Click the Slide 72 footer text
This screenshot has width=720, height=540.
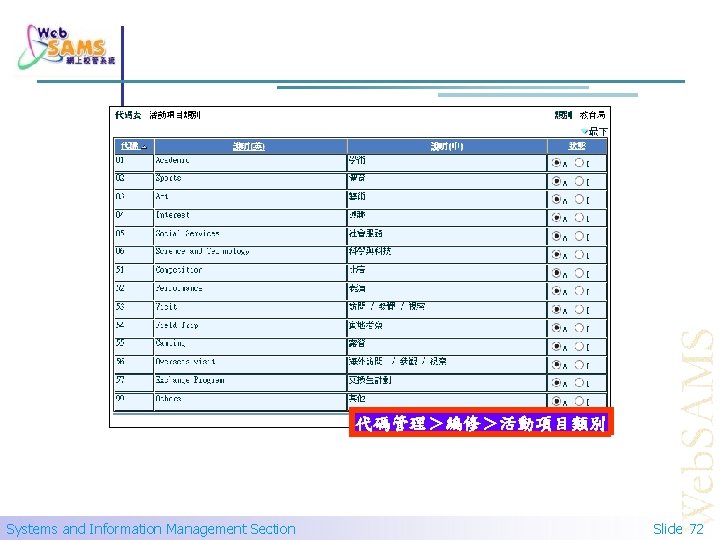[678, 529]
